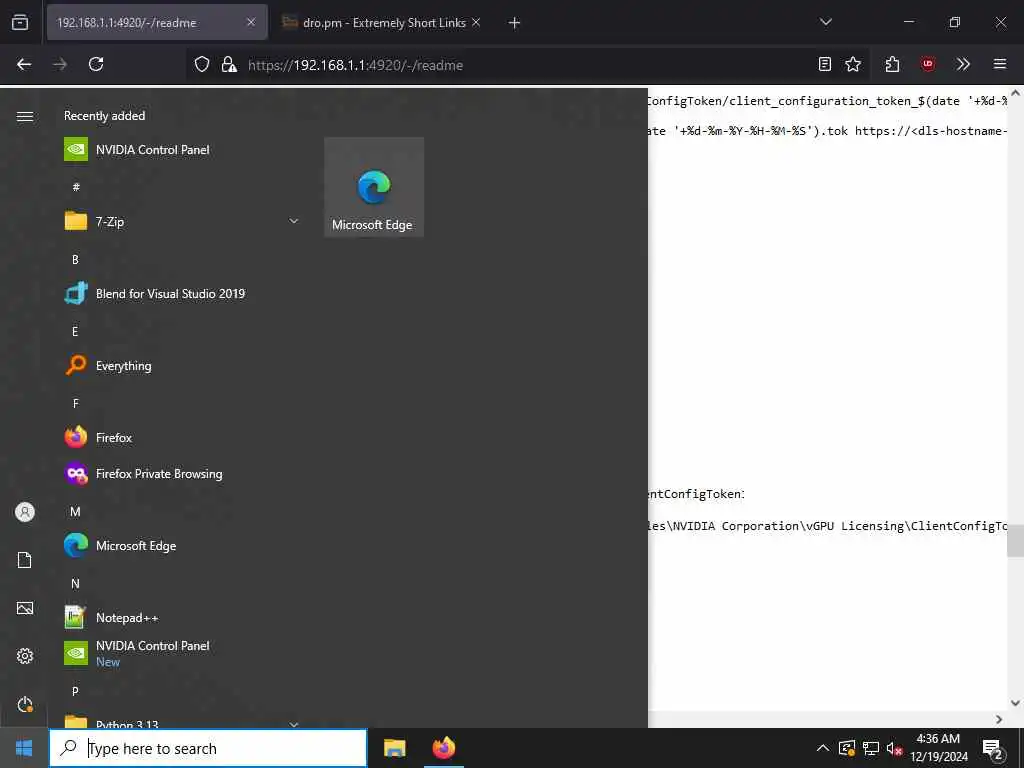Focus the Type here to search box
The image size is (1024, 768).
pyautogui.click(x=208, y=748)
